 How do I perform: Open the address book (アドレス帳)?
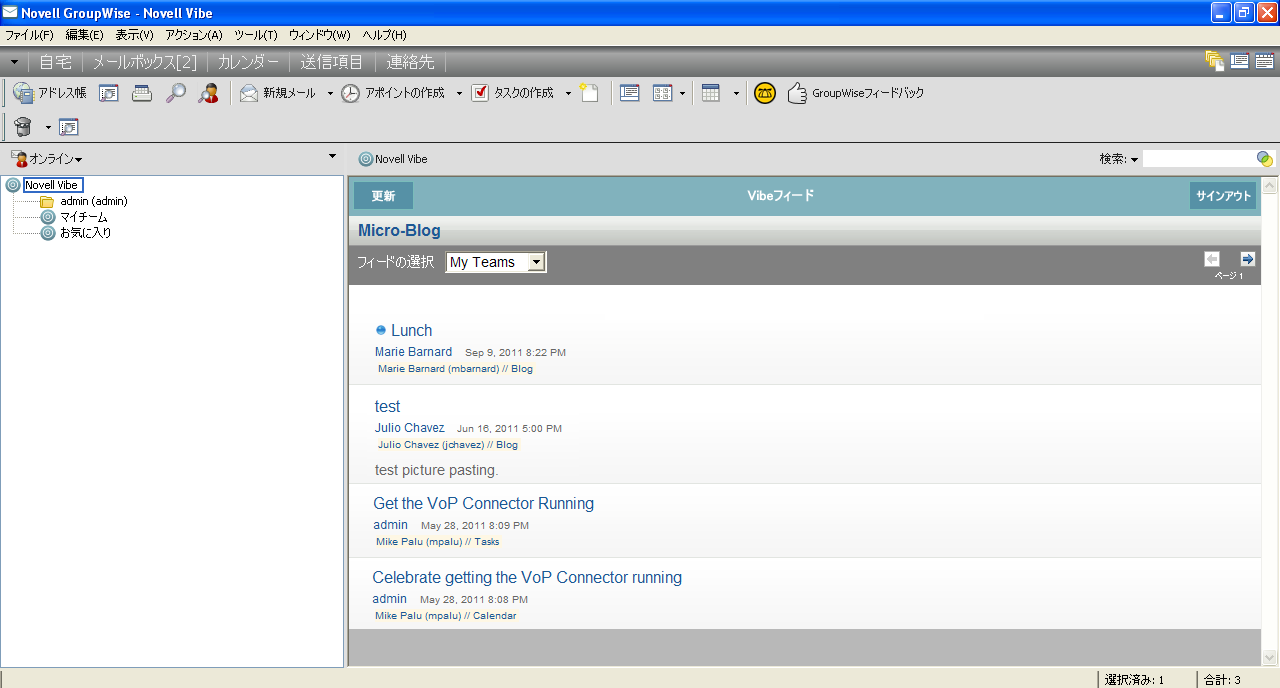click(50, 92)
